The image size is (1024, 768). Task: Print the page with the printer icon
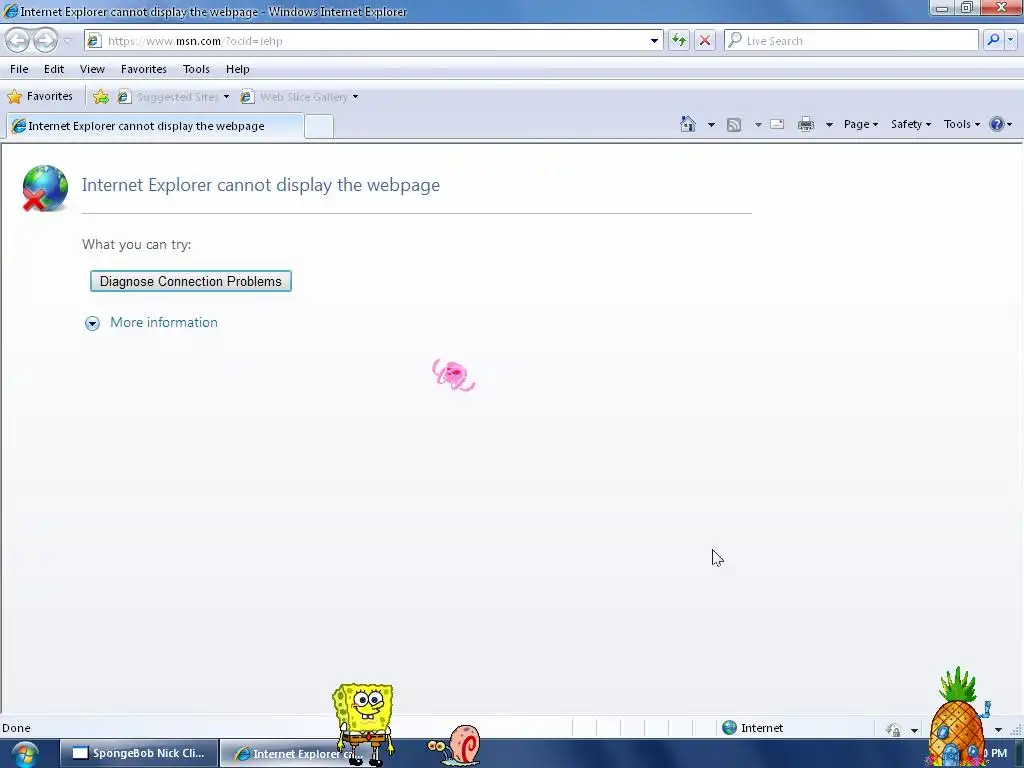tap(806, 124)
